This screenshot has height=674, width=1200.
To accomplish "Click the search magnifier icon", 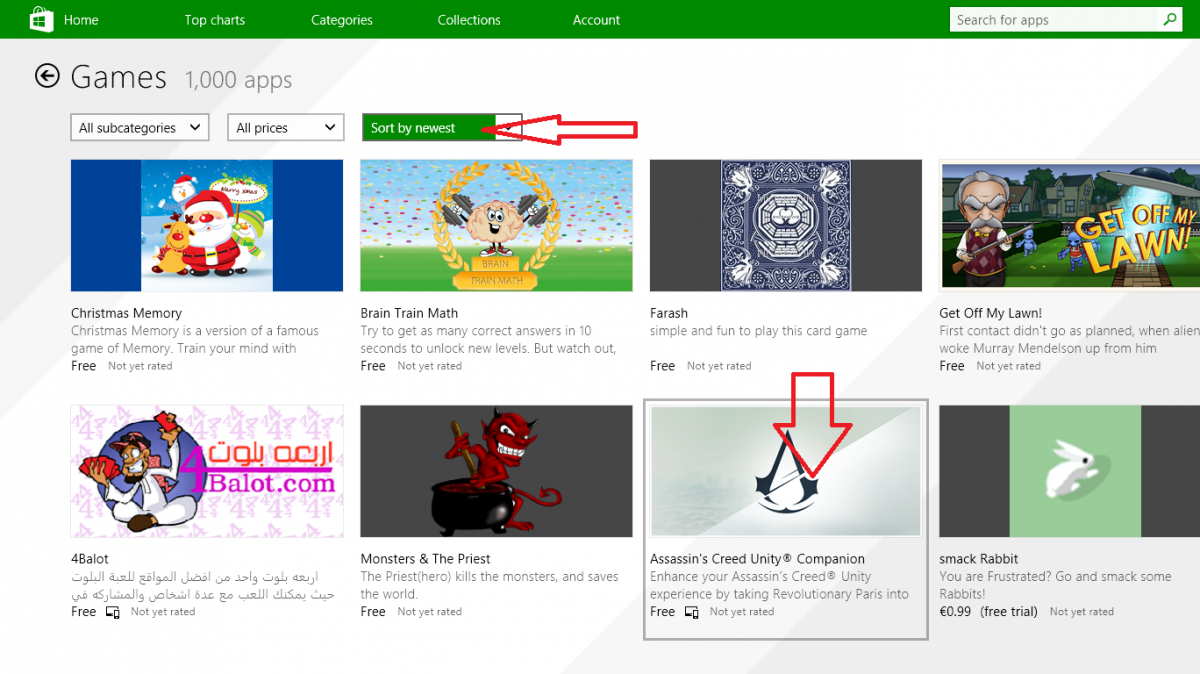I will coord(1170,19).
